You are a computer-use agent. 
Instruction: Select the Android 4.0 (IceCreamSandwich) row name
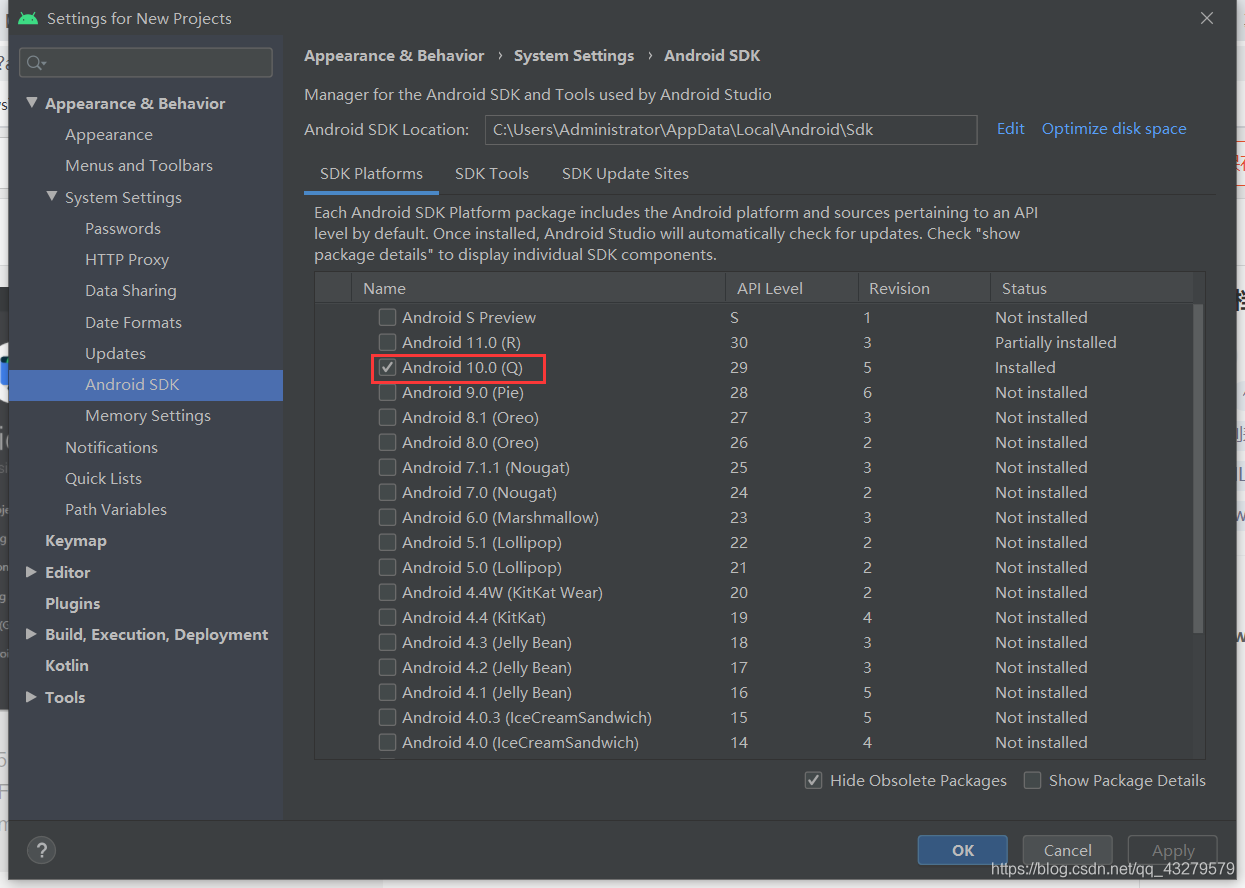(520, 742)
